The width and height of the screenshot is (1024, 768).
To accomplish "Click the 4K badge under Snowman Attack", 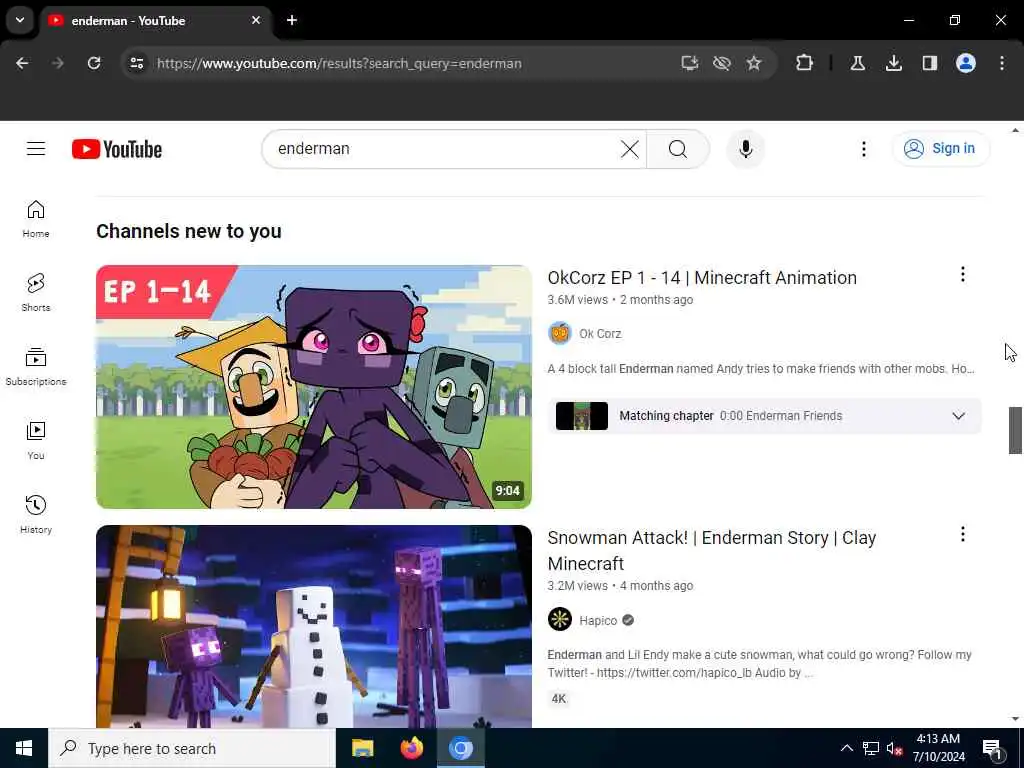I will (x=558, y=699).
